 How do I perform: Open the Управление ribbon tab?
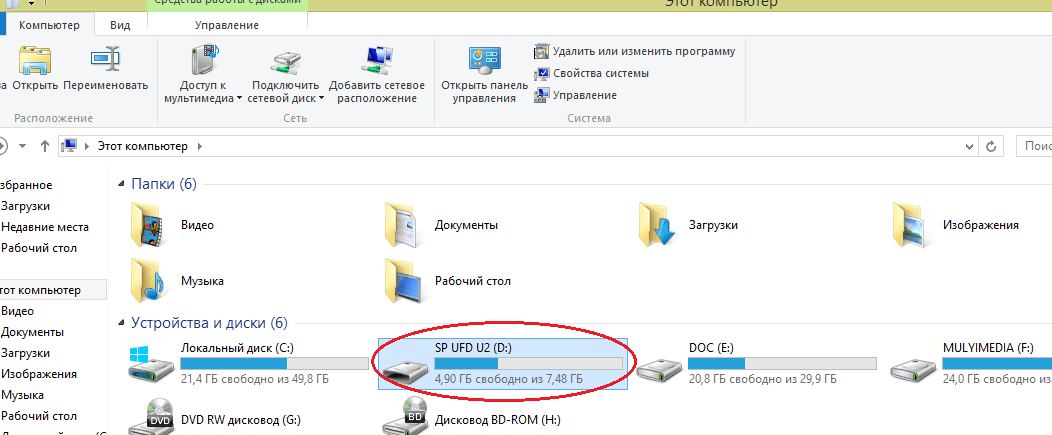227,26
